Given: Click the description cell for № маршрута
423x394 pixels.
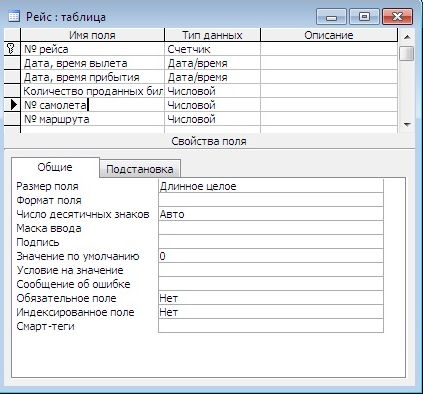Looking at the screenshot, I should pos(329,119).
